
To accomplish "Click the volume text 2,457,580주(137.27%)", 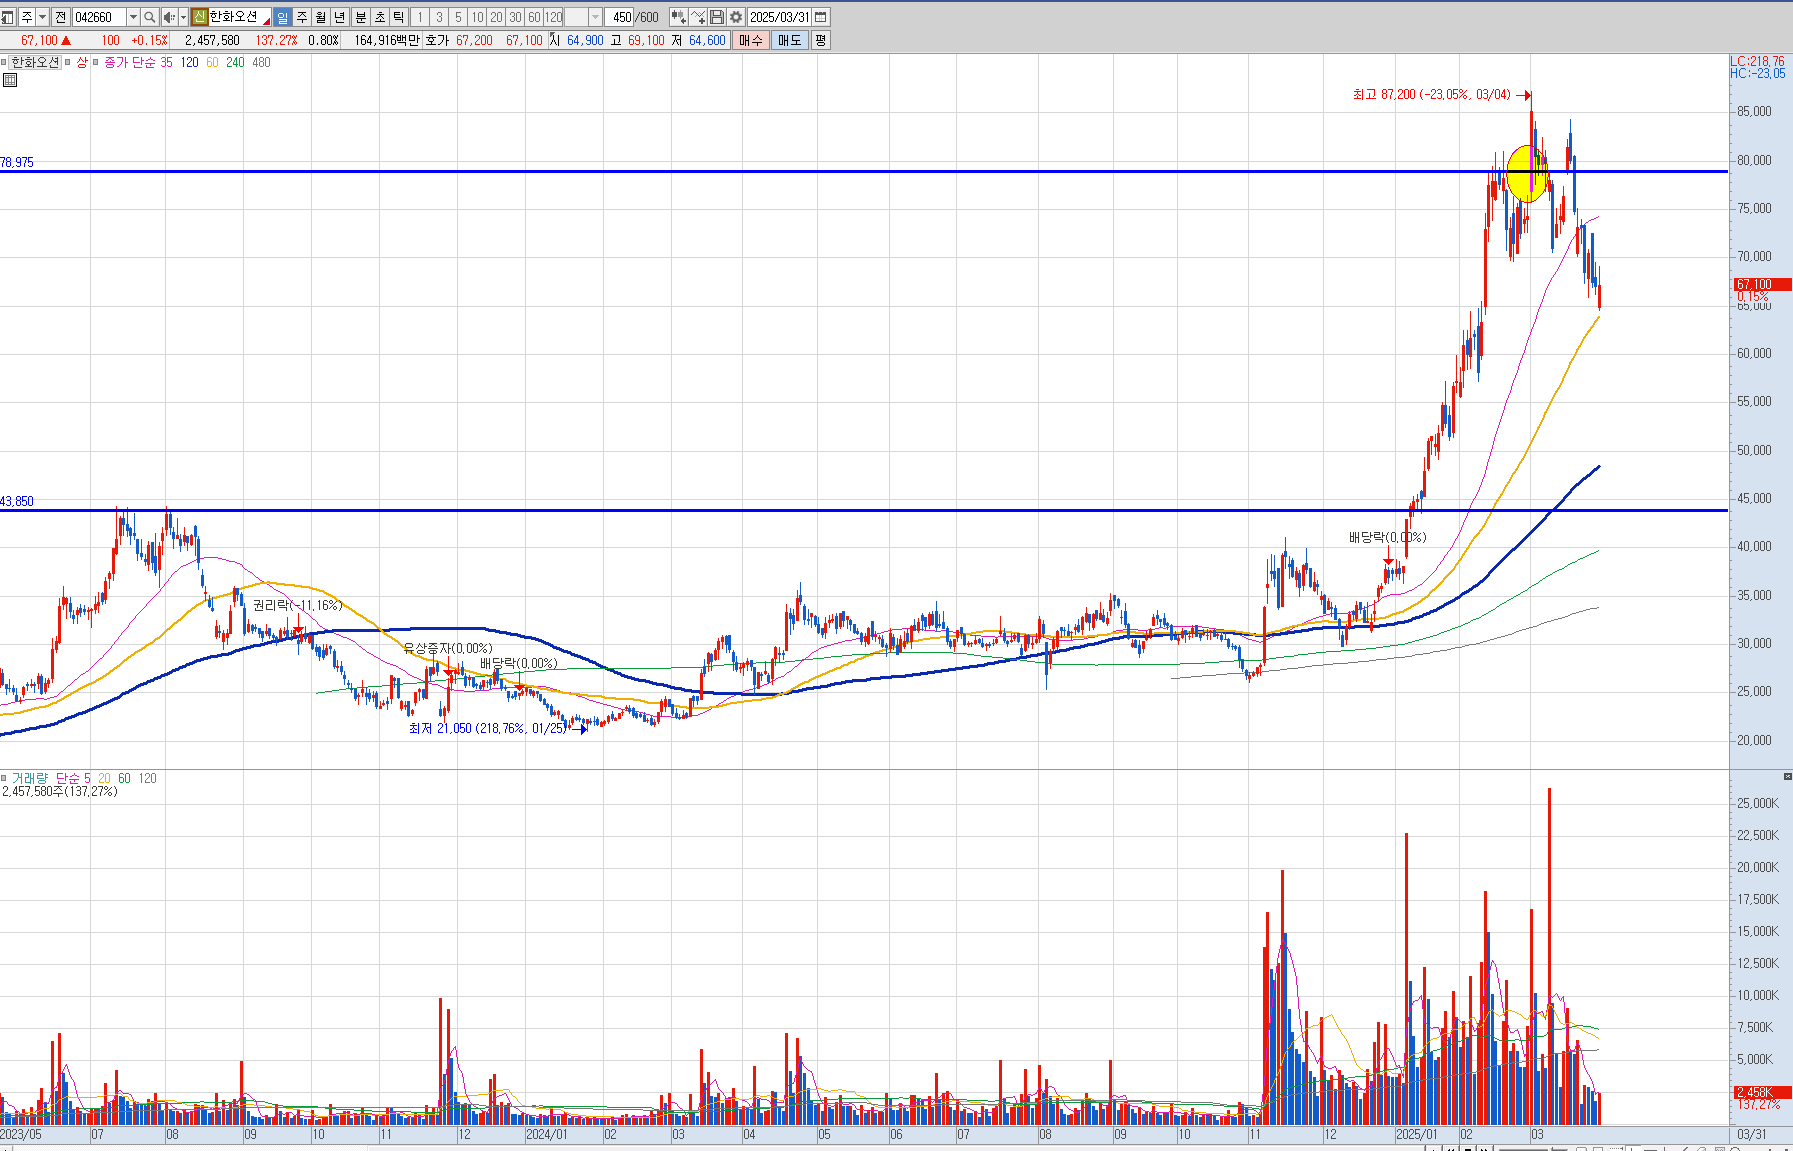I will [x=60, y=791].
